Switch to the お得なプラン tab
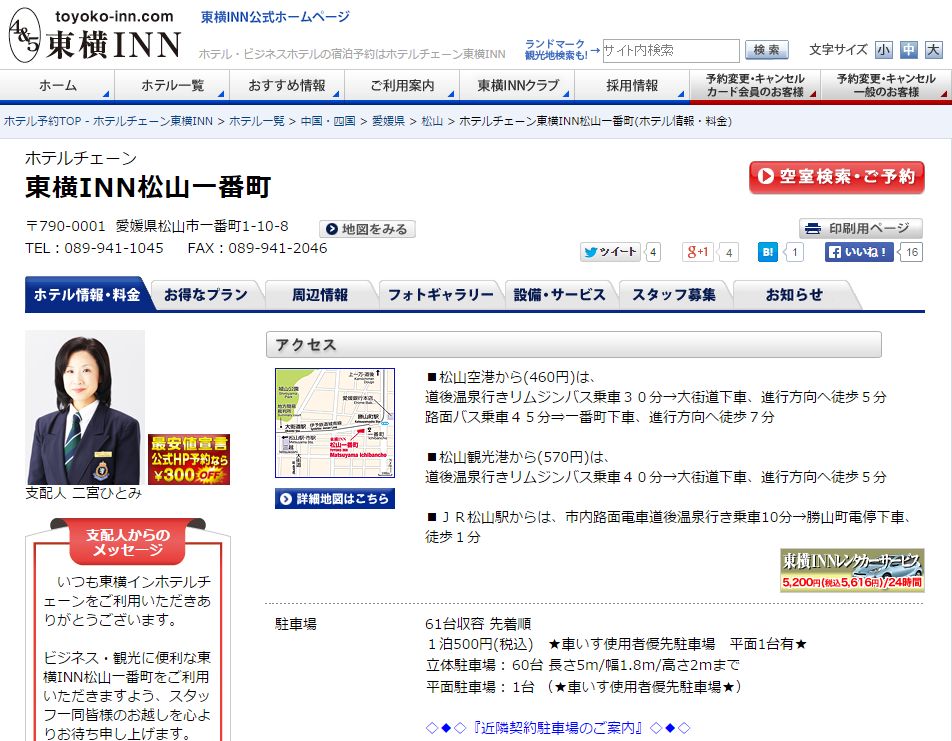 click(206, 295)
